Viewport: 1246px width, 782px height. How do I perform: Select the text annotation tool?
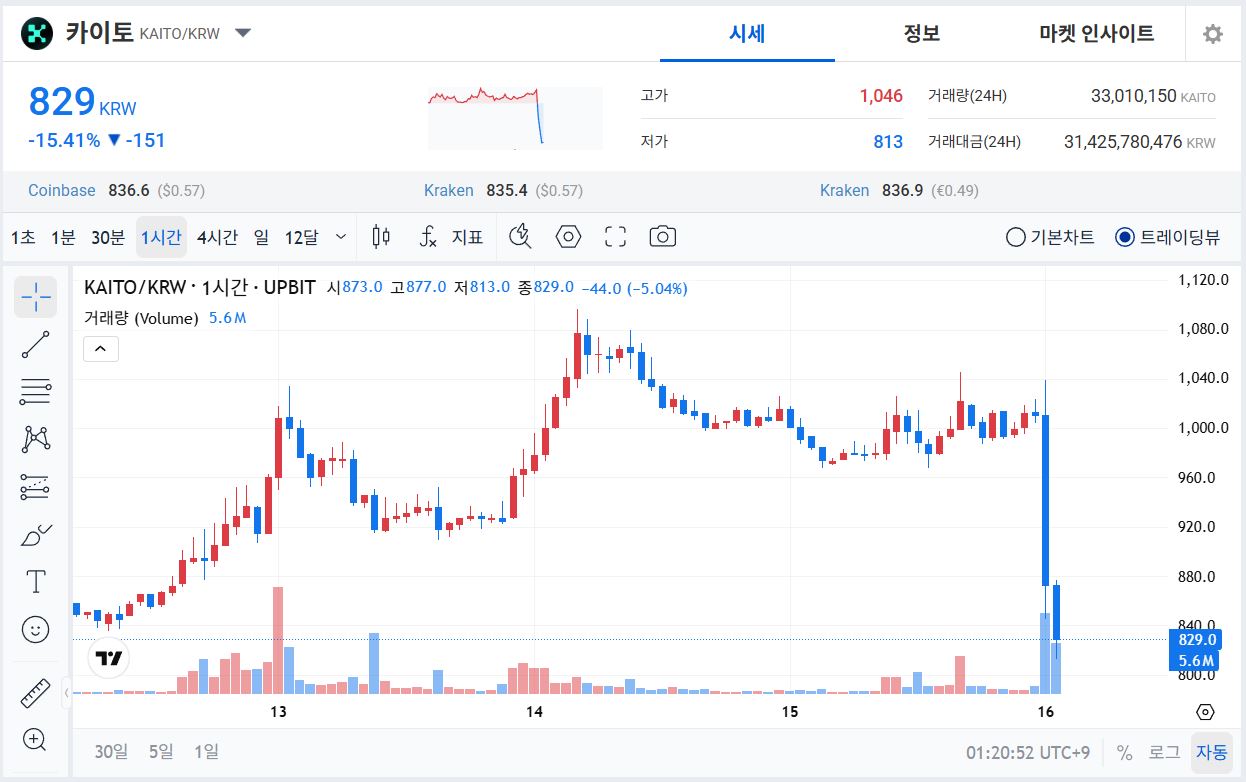click(35, 580)
